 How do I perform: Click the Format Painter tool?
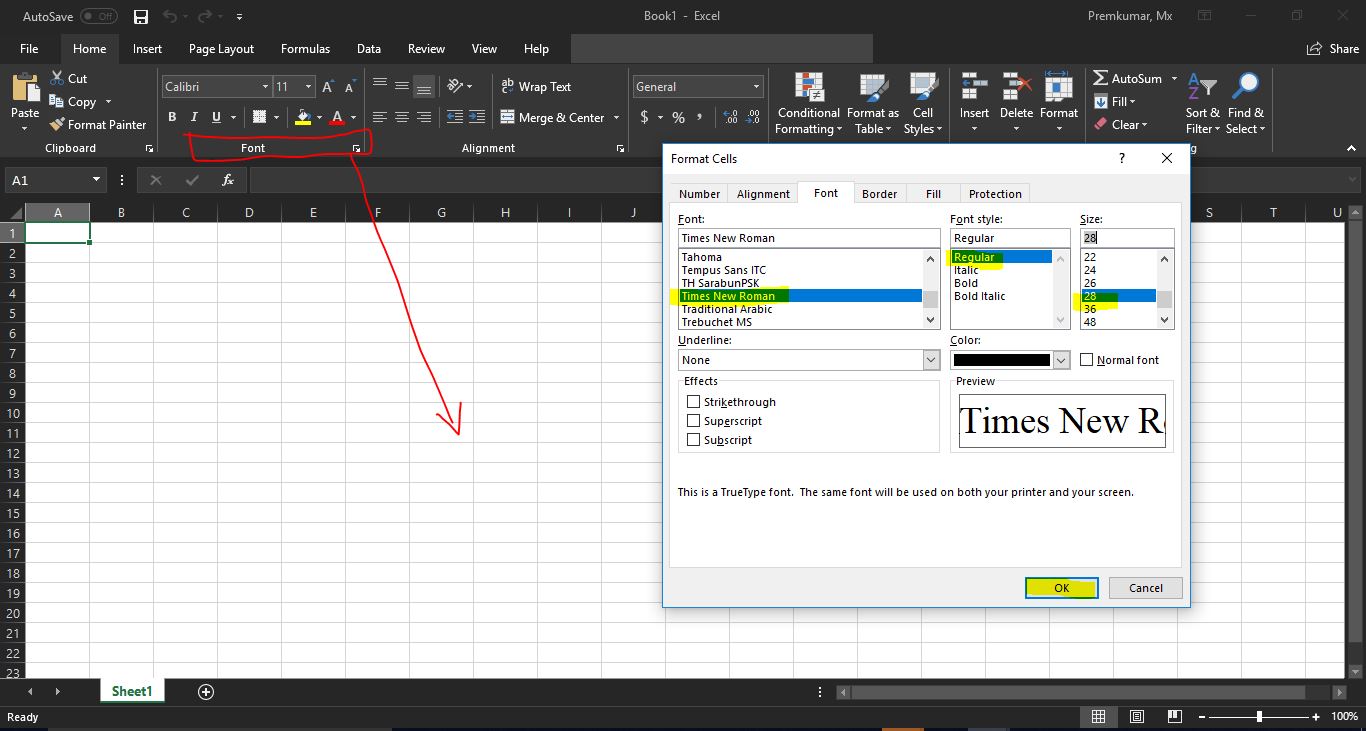(x=98, y=124)
